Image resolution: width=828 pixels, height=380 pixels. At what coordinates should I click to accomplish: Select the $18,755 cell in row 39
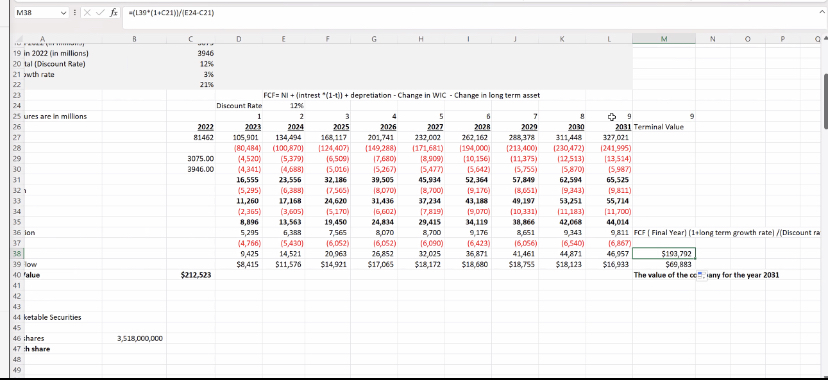(515, 264)
